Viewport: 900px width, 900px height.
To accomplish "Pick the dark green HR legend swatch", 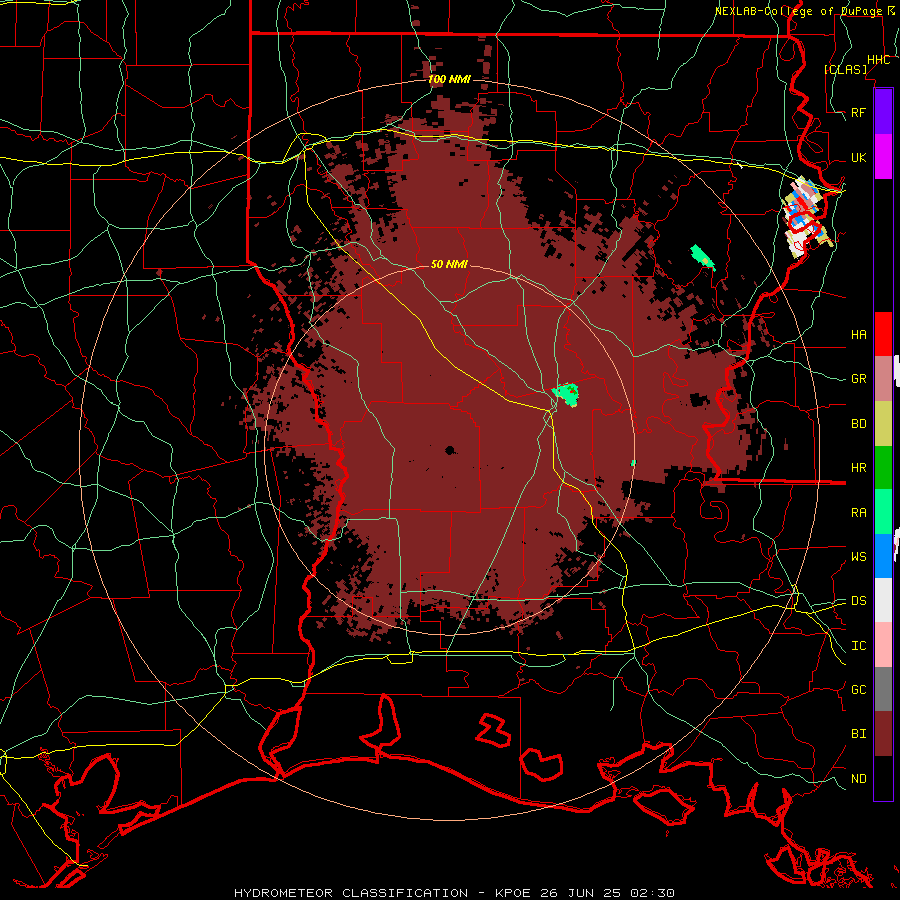I will (883, 468).
